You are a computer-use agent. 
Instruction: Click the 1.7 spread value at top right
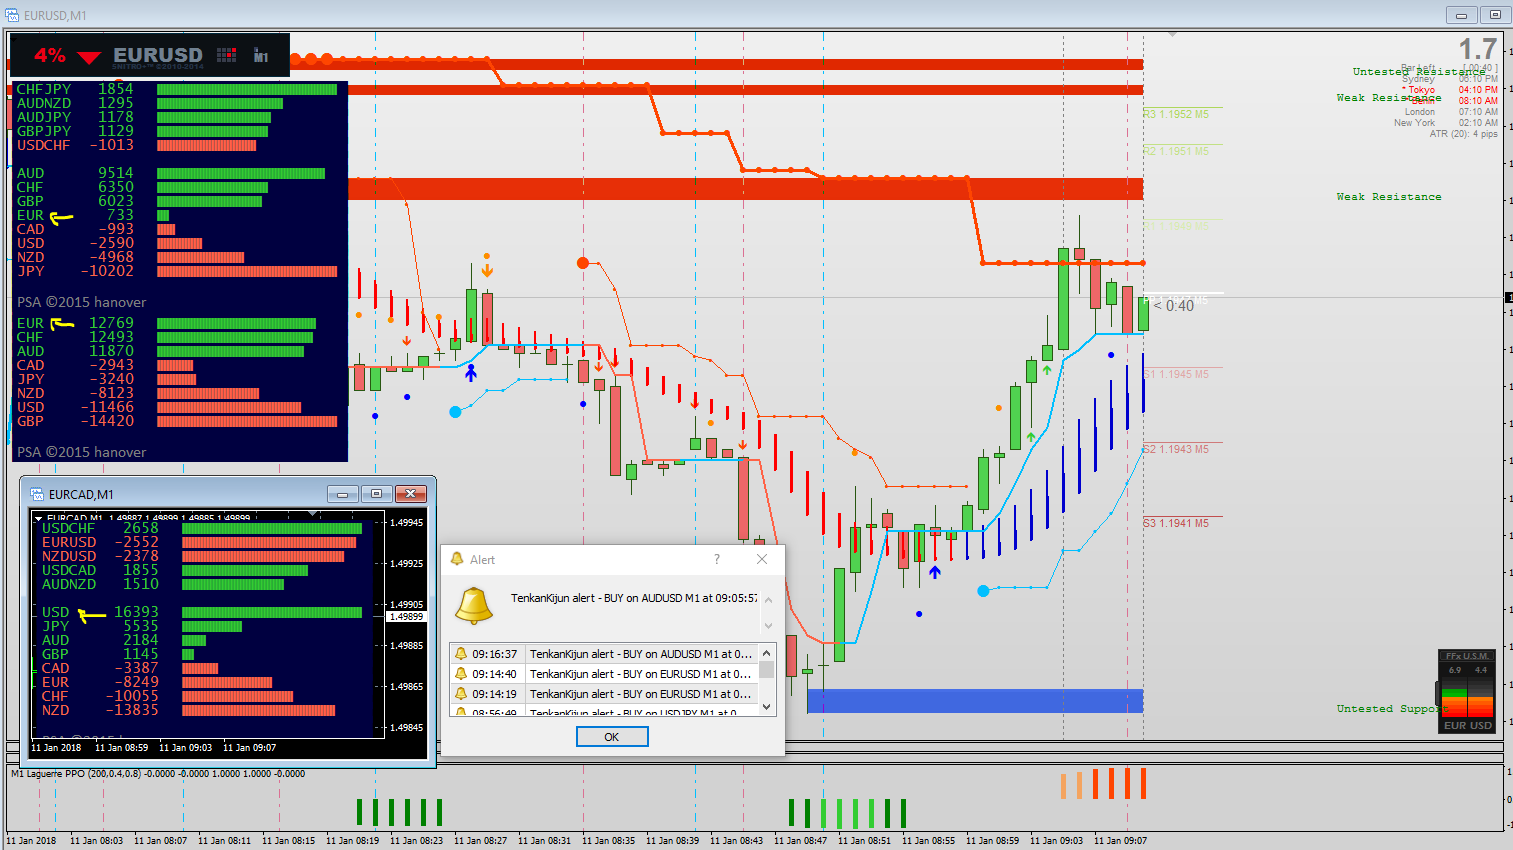[1477, 48]
